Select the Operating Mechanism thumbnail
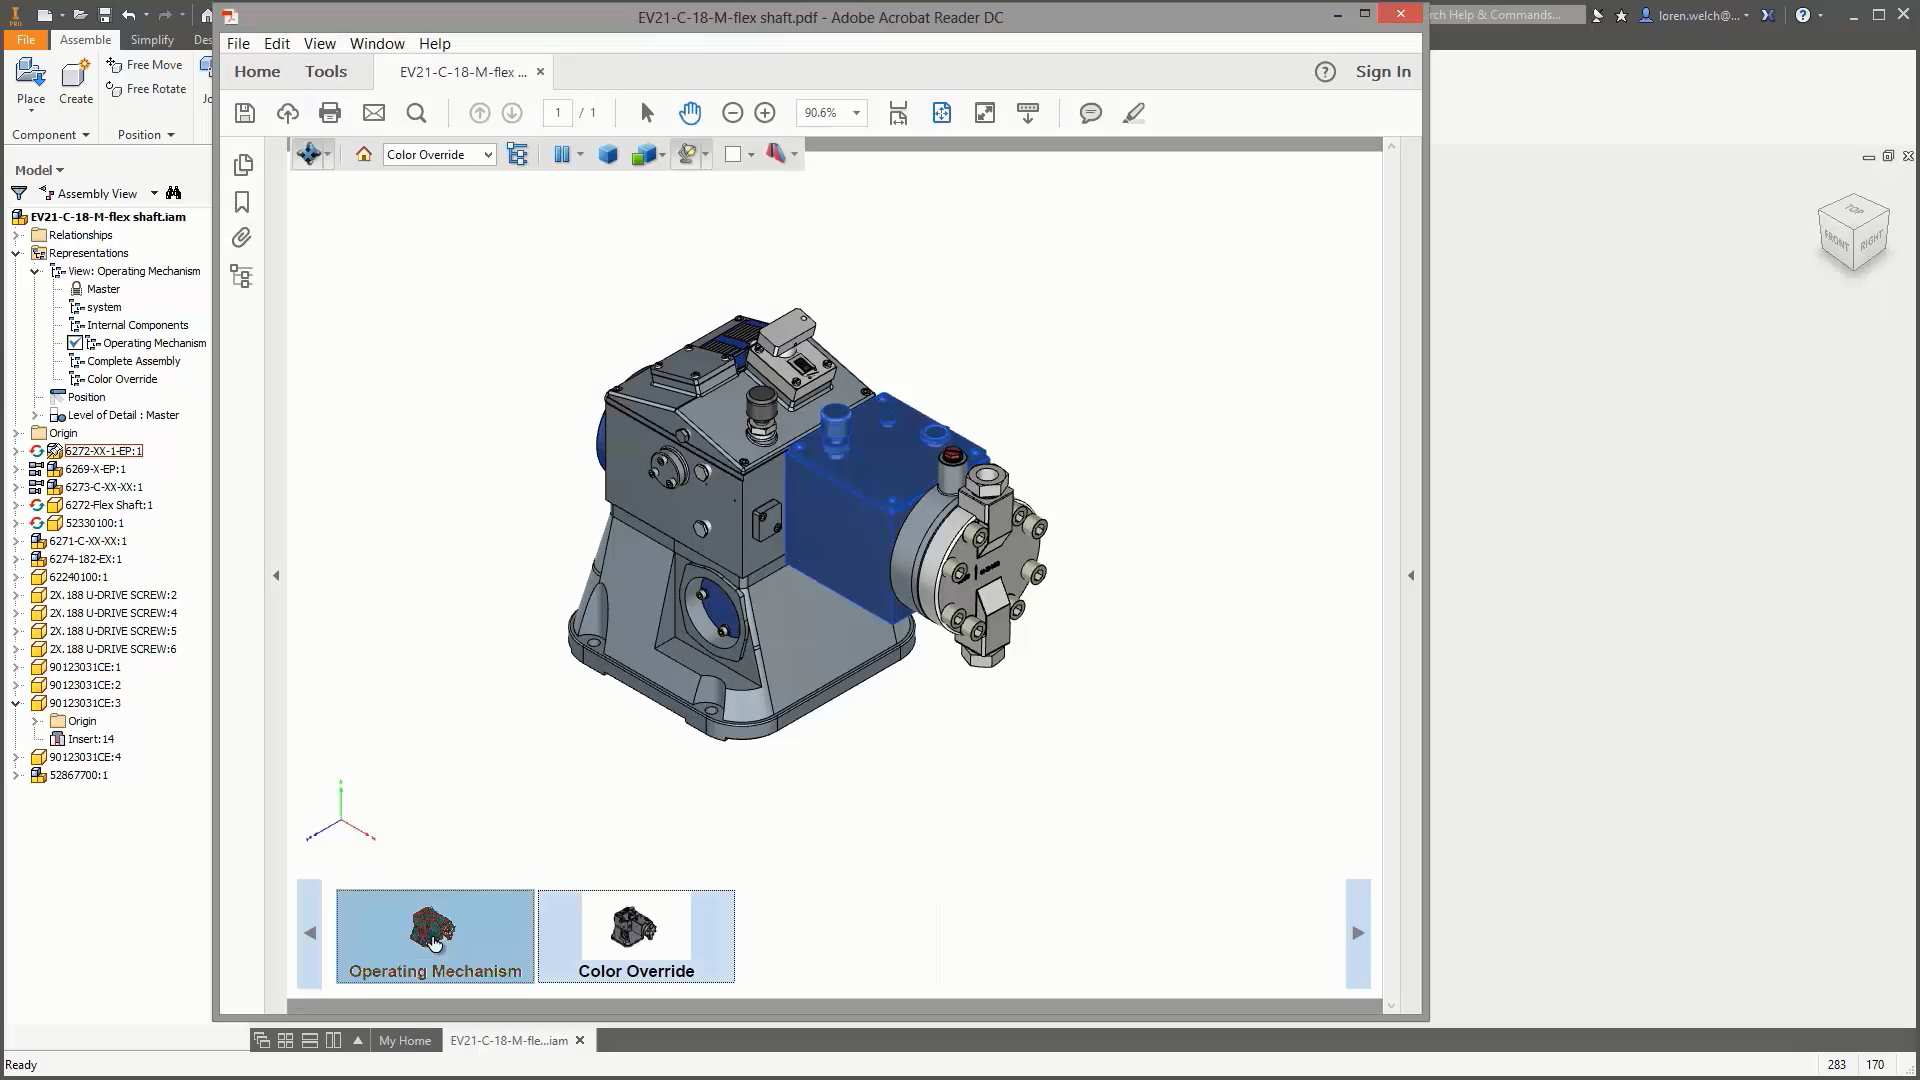This screenshot has width=1920, height=1080. tap(435, 934)
